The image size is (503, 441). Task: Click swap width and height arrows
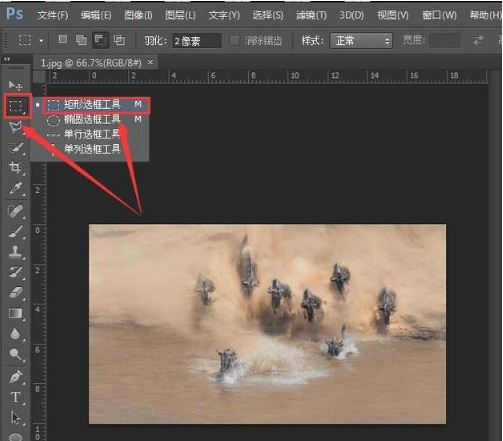tap(478, 40)
